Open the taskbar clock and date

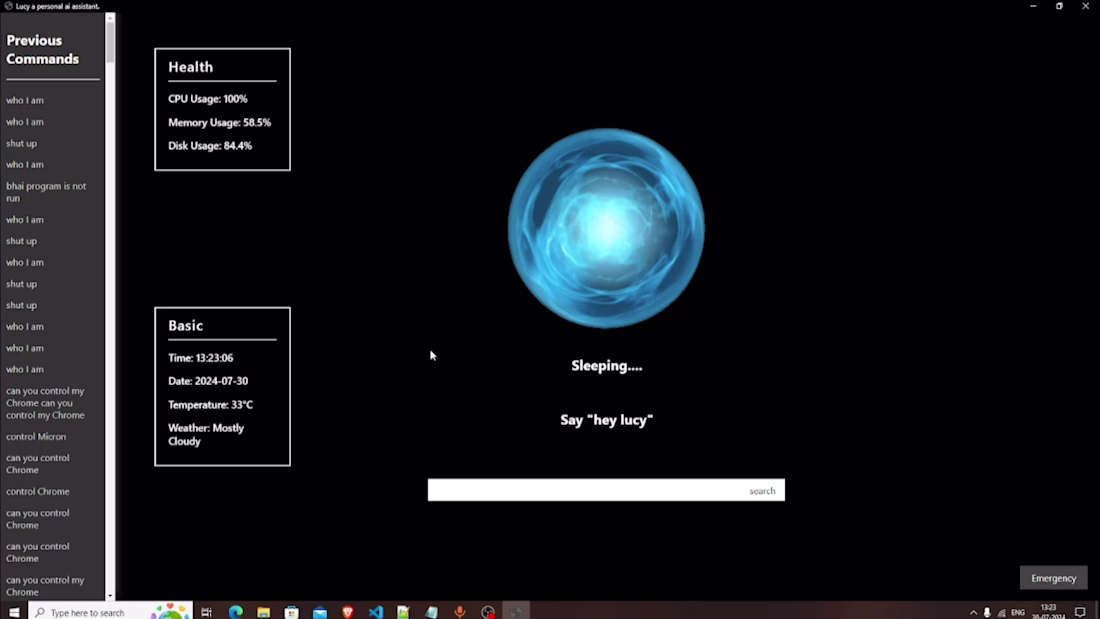(1048, 612)
